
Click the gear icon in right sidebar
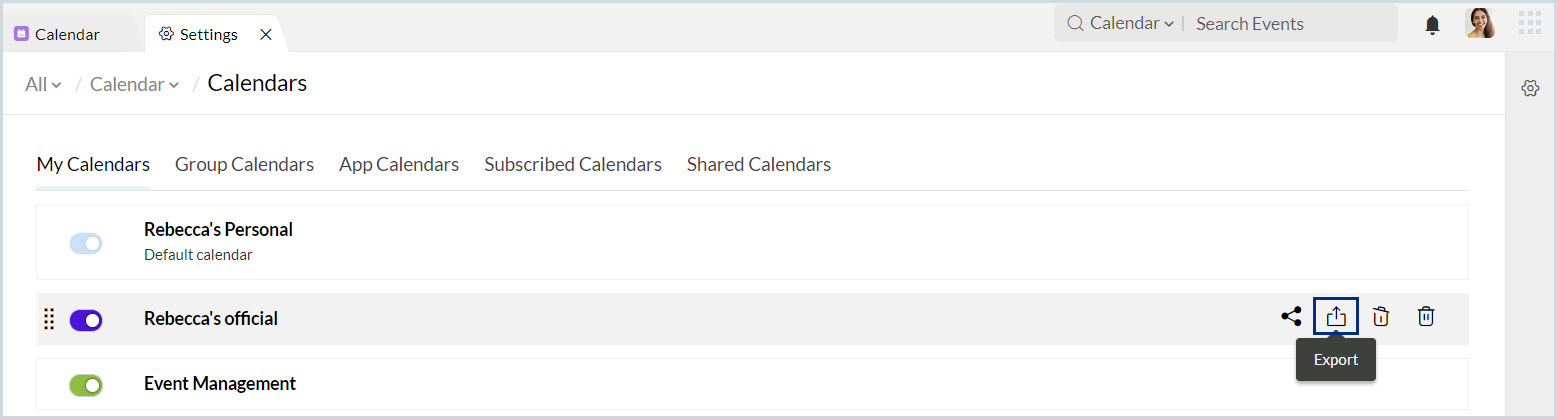point(1529,88)
